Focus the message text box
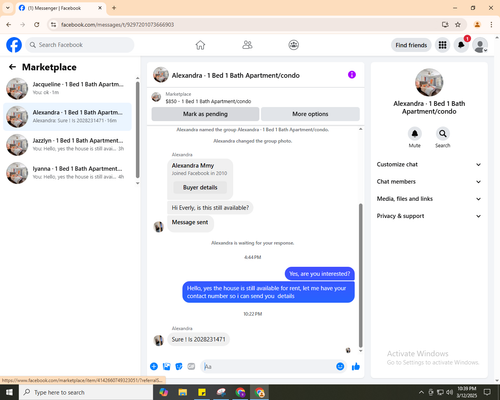Image resolution: width=500 pixels, height=400 pixels. pos(268,367)
